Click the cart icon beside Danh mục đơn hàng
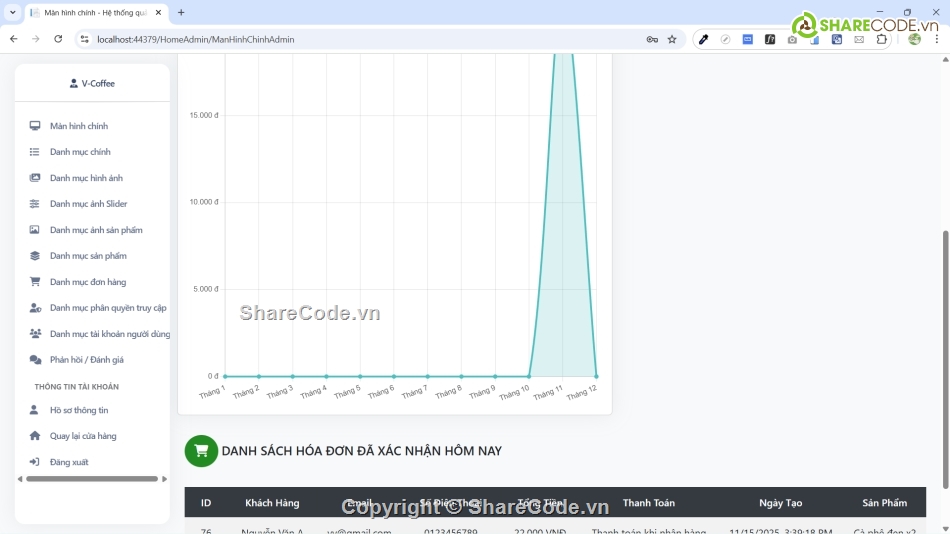Screen dimensions: 950x534 tap(35, 282)
